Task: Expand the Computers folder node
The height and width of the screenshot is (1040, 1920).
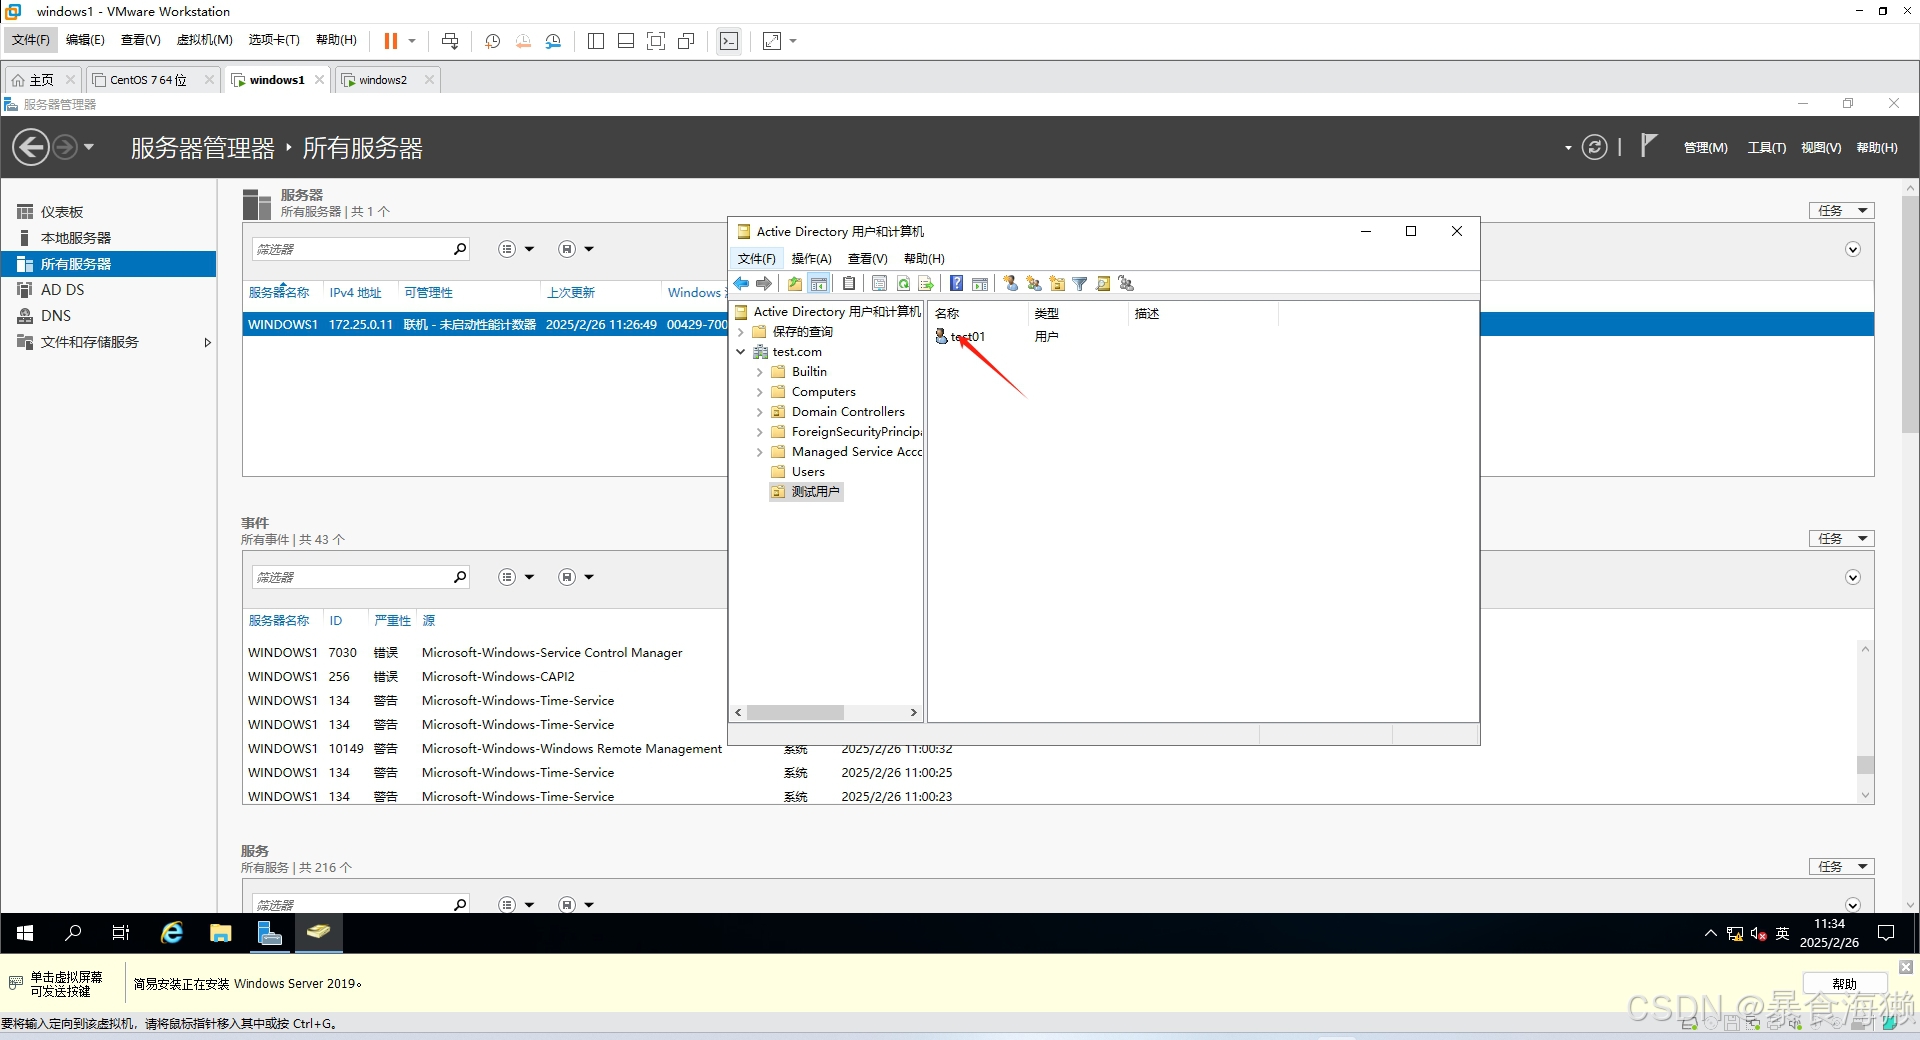Action: click(x=760, y=392)
